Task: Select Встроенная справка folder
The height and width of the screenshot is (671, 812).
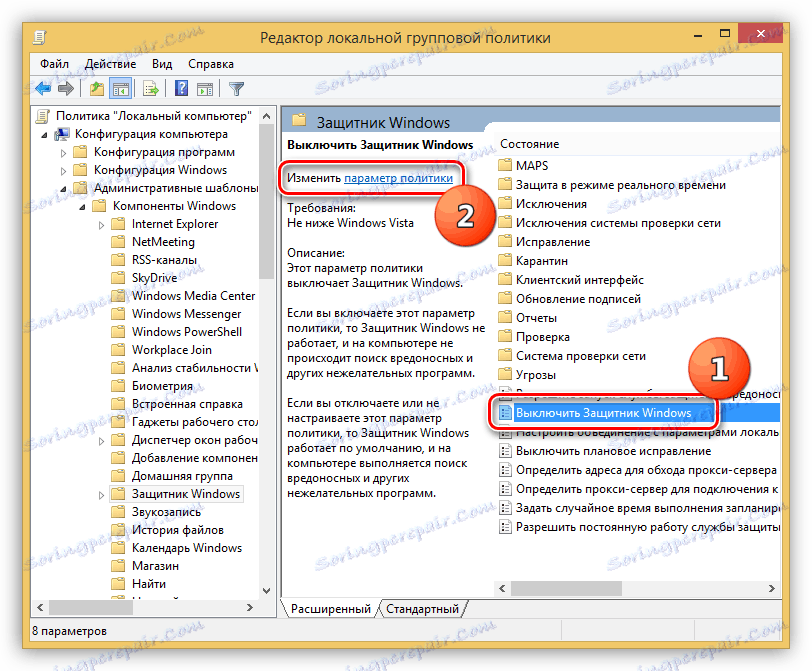Action: point(187,404)
